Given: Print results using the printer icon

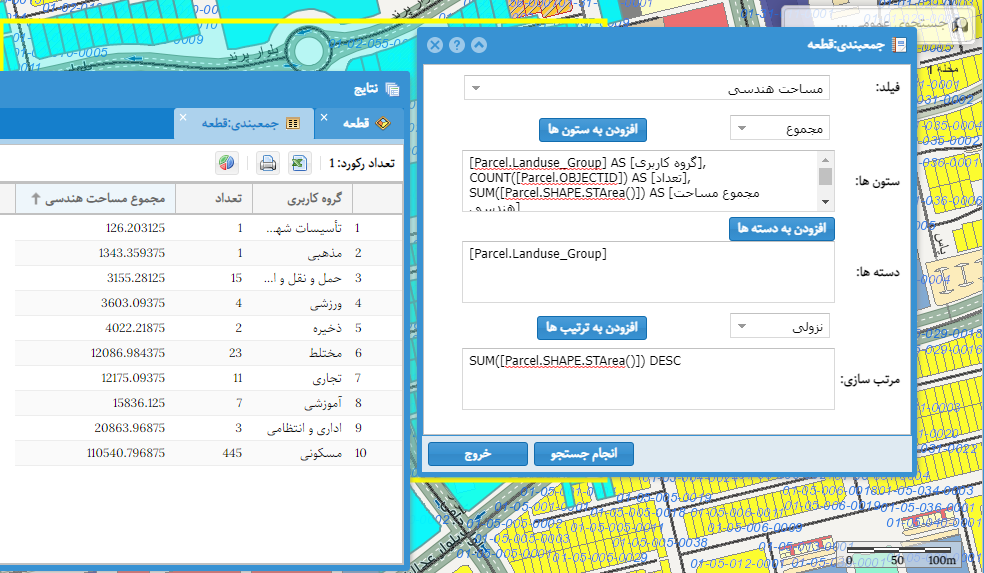Looking at the screenshot, I should [x=268, y=163].
